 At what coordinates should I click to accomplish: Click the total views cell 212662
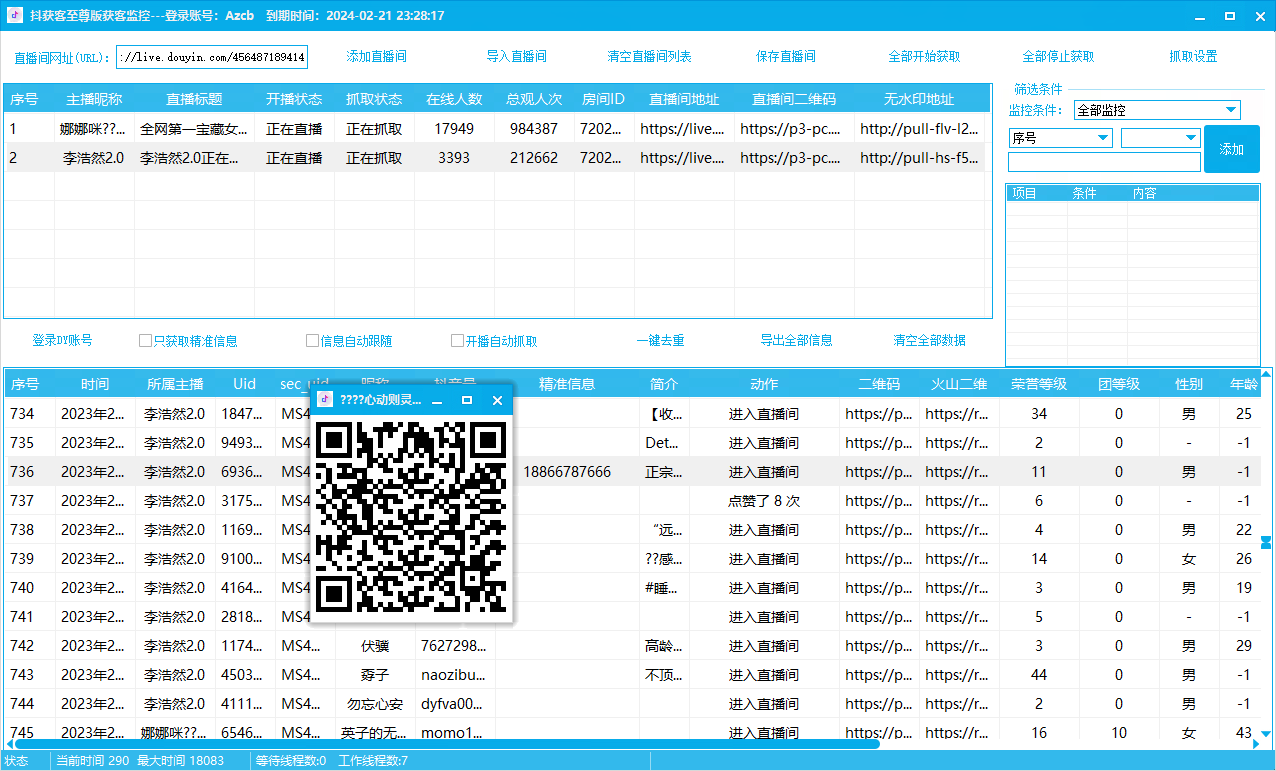[534, 158]
